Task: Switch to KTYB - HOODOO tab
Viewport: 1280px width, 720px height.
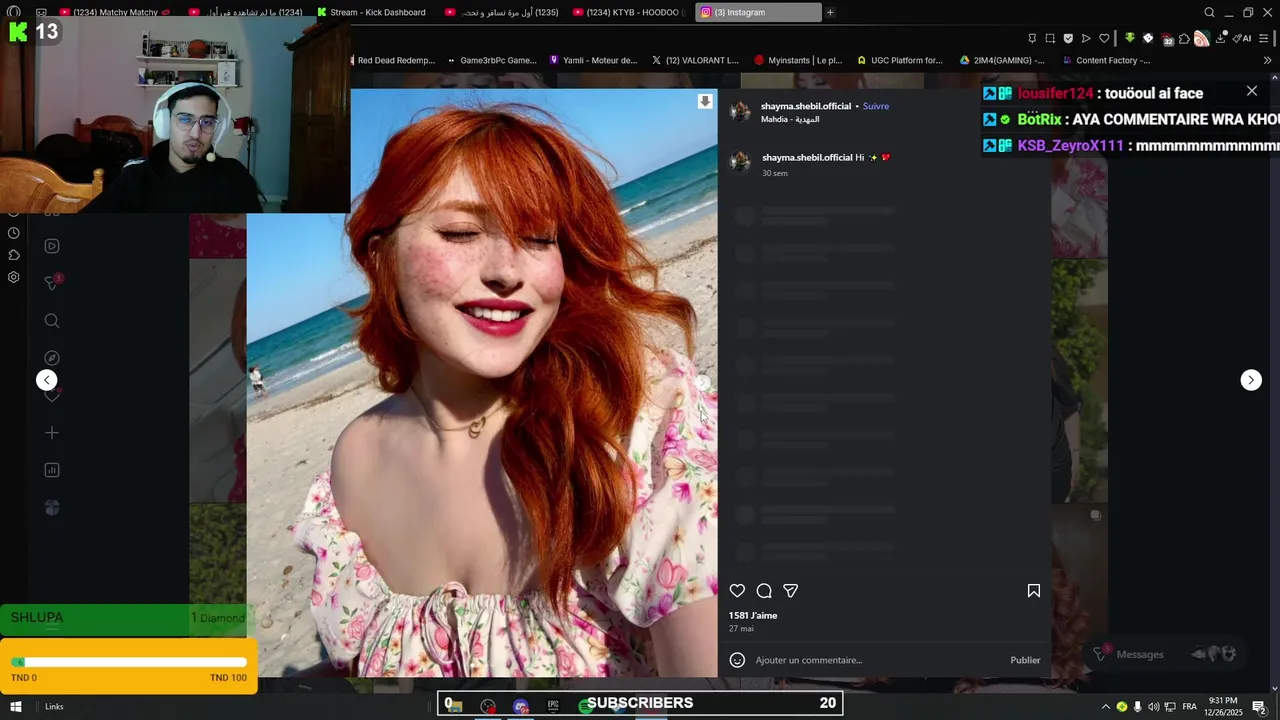Action: (630, 12)
